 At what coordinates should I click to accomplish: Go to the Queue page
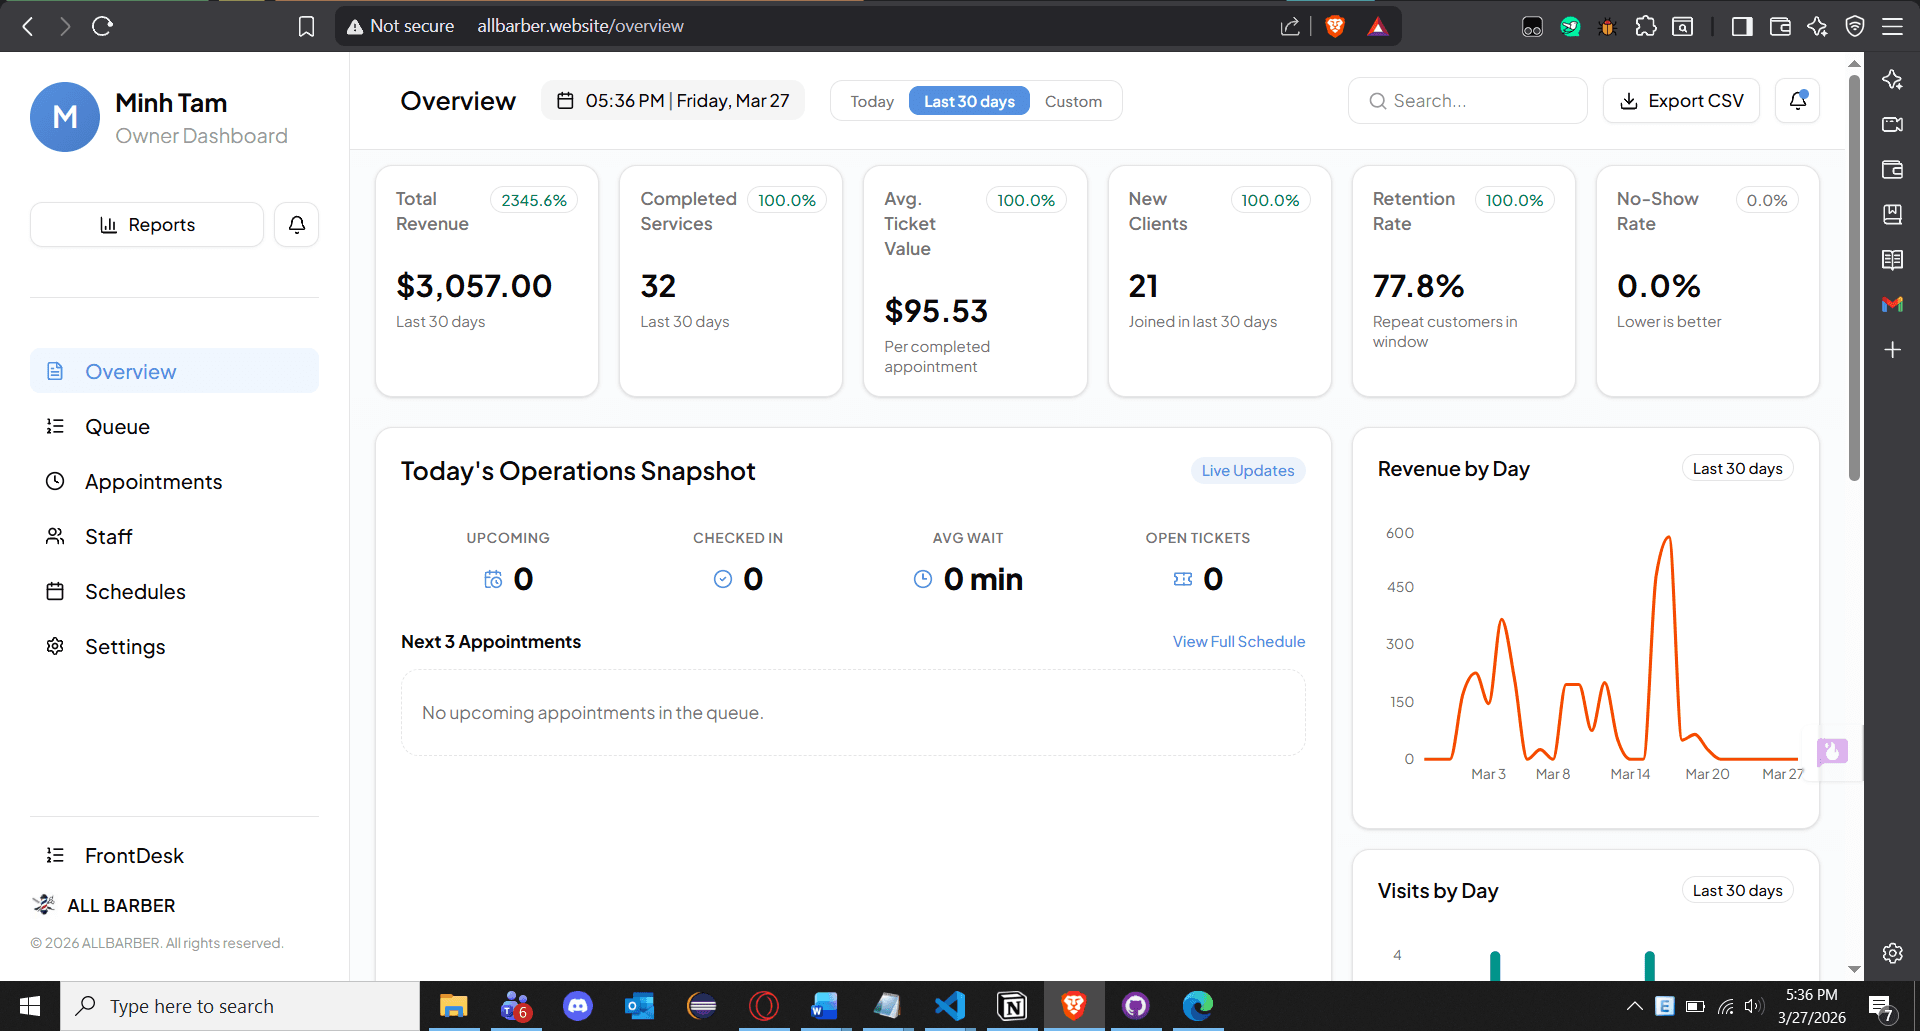click(174, 426)
